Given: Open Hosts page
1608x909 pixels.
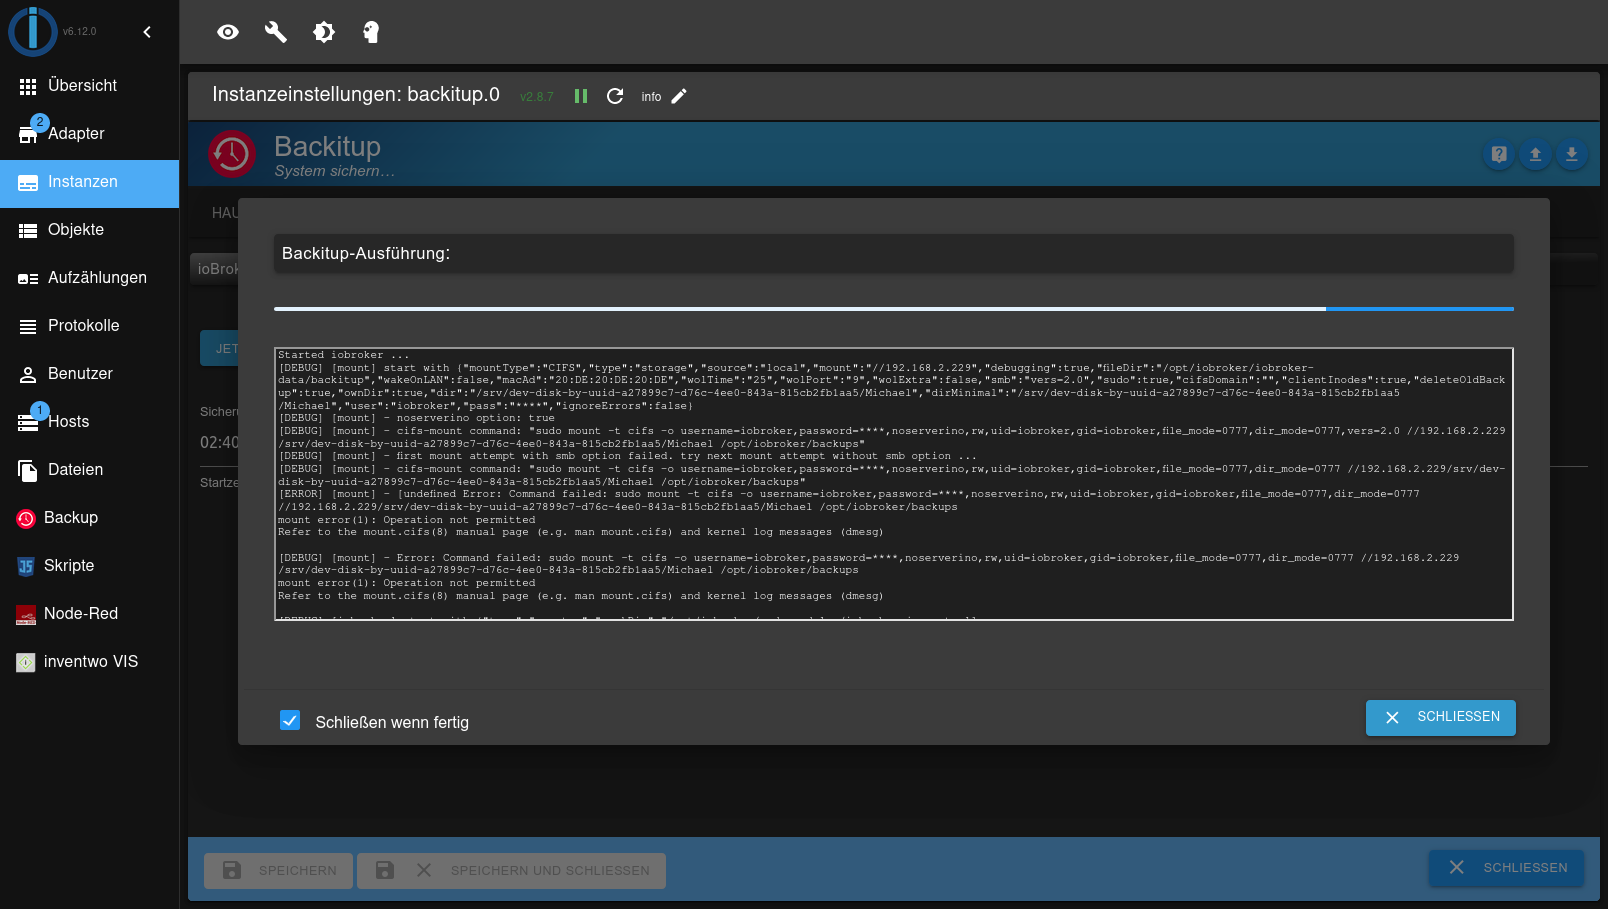Looking at the screenshot, I should (90, 422).
